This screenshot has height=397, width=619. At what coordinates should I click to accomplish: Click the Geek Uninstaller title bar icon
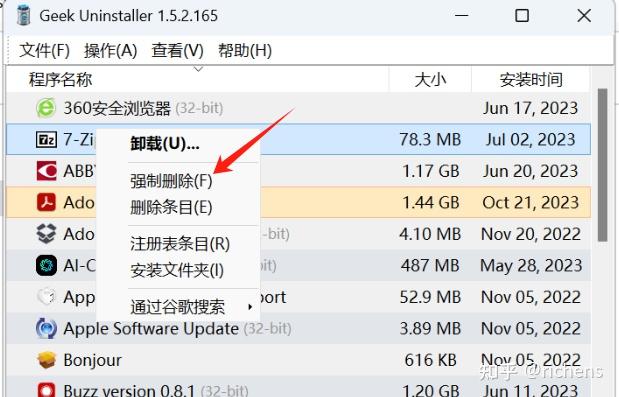[24, 15]
